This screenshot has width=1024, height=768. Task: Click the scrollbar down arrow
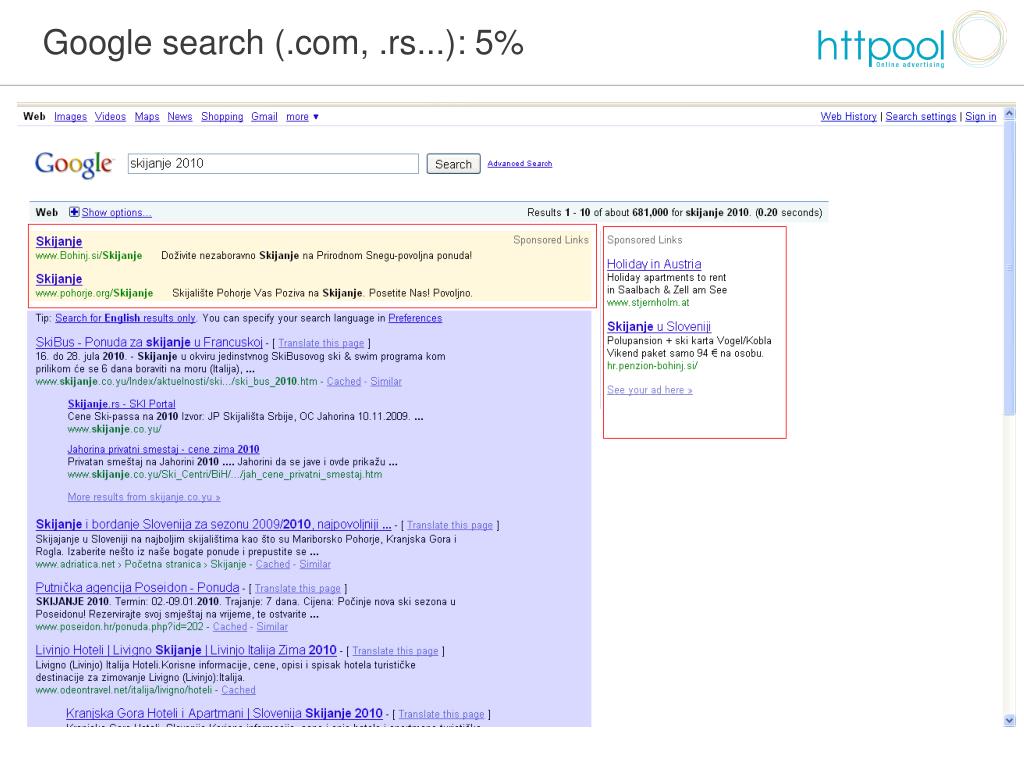pyautogui.click(x=1009, y=720)
